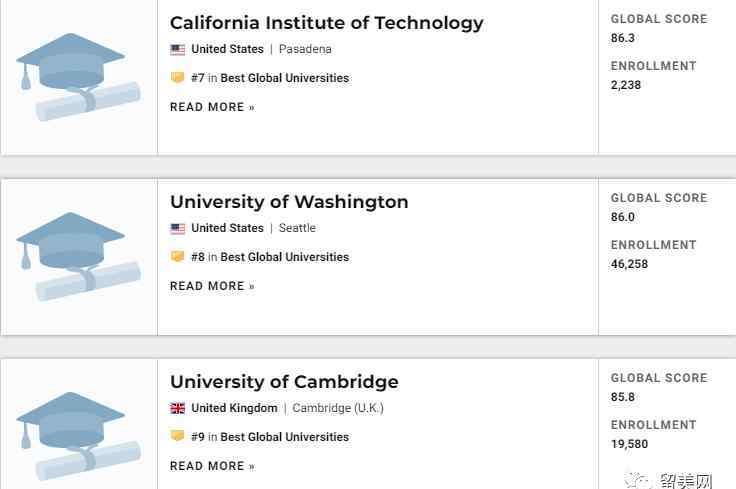Click READ MORE under California Institute of Technology
The image size is (736, 489).
pyautogui.click(x=212, y=107)
